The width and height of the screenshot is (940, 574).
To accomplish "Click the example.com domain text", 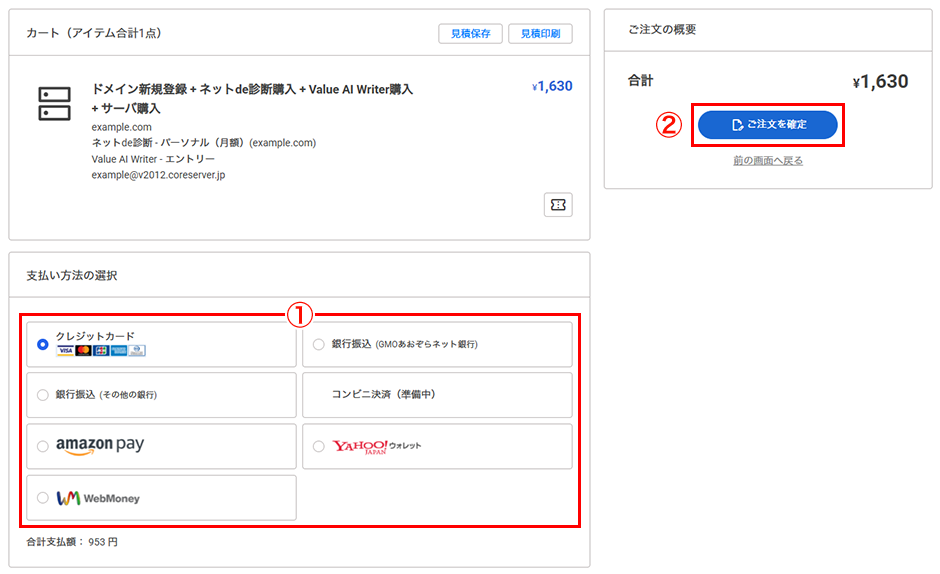I will (x=122, y=127).
